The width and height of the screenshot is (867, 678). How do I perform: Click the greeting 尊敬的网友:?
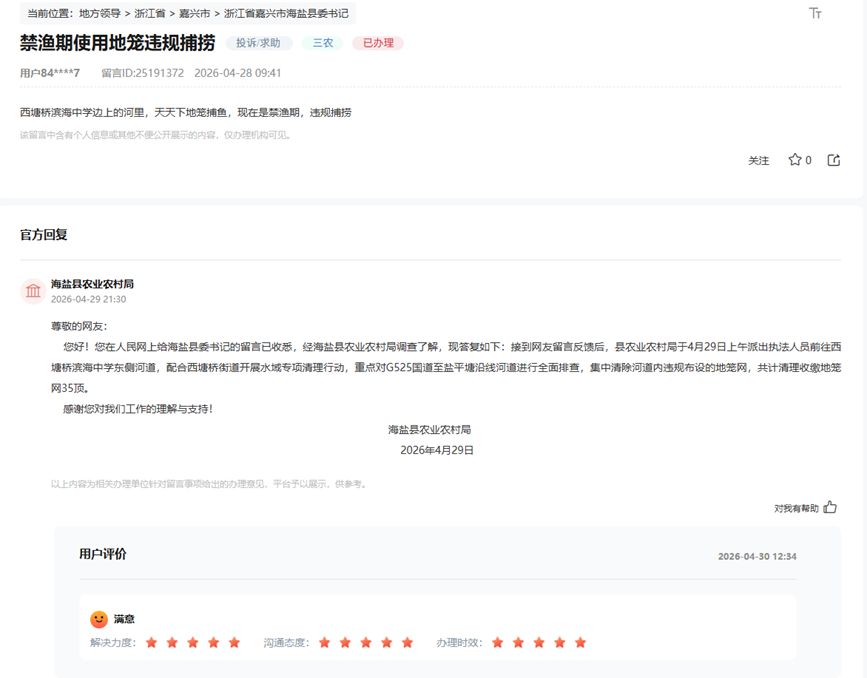click(x=79, y=326)
